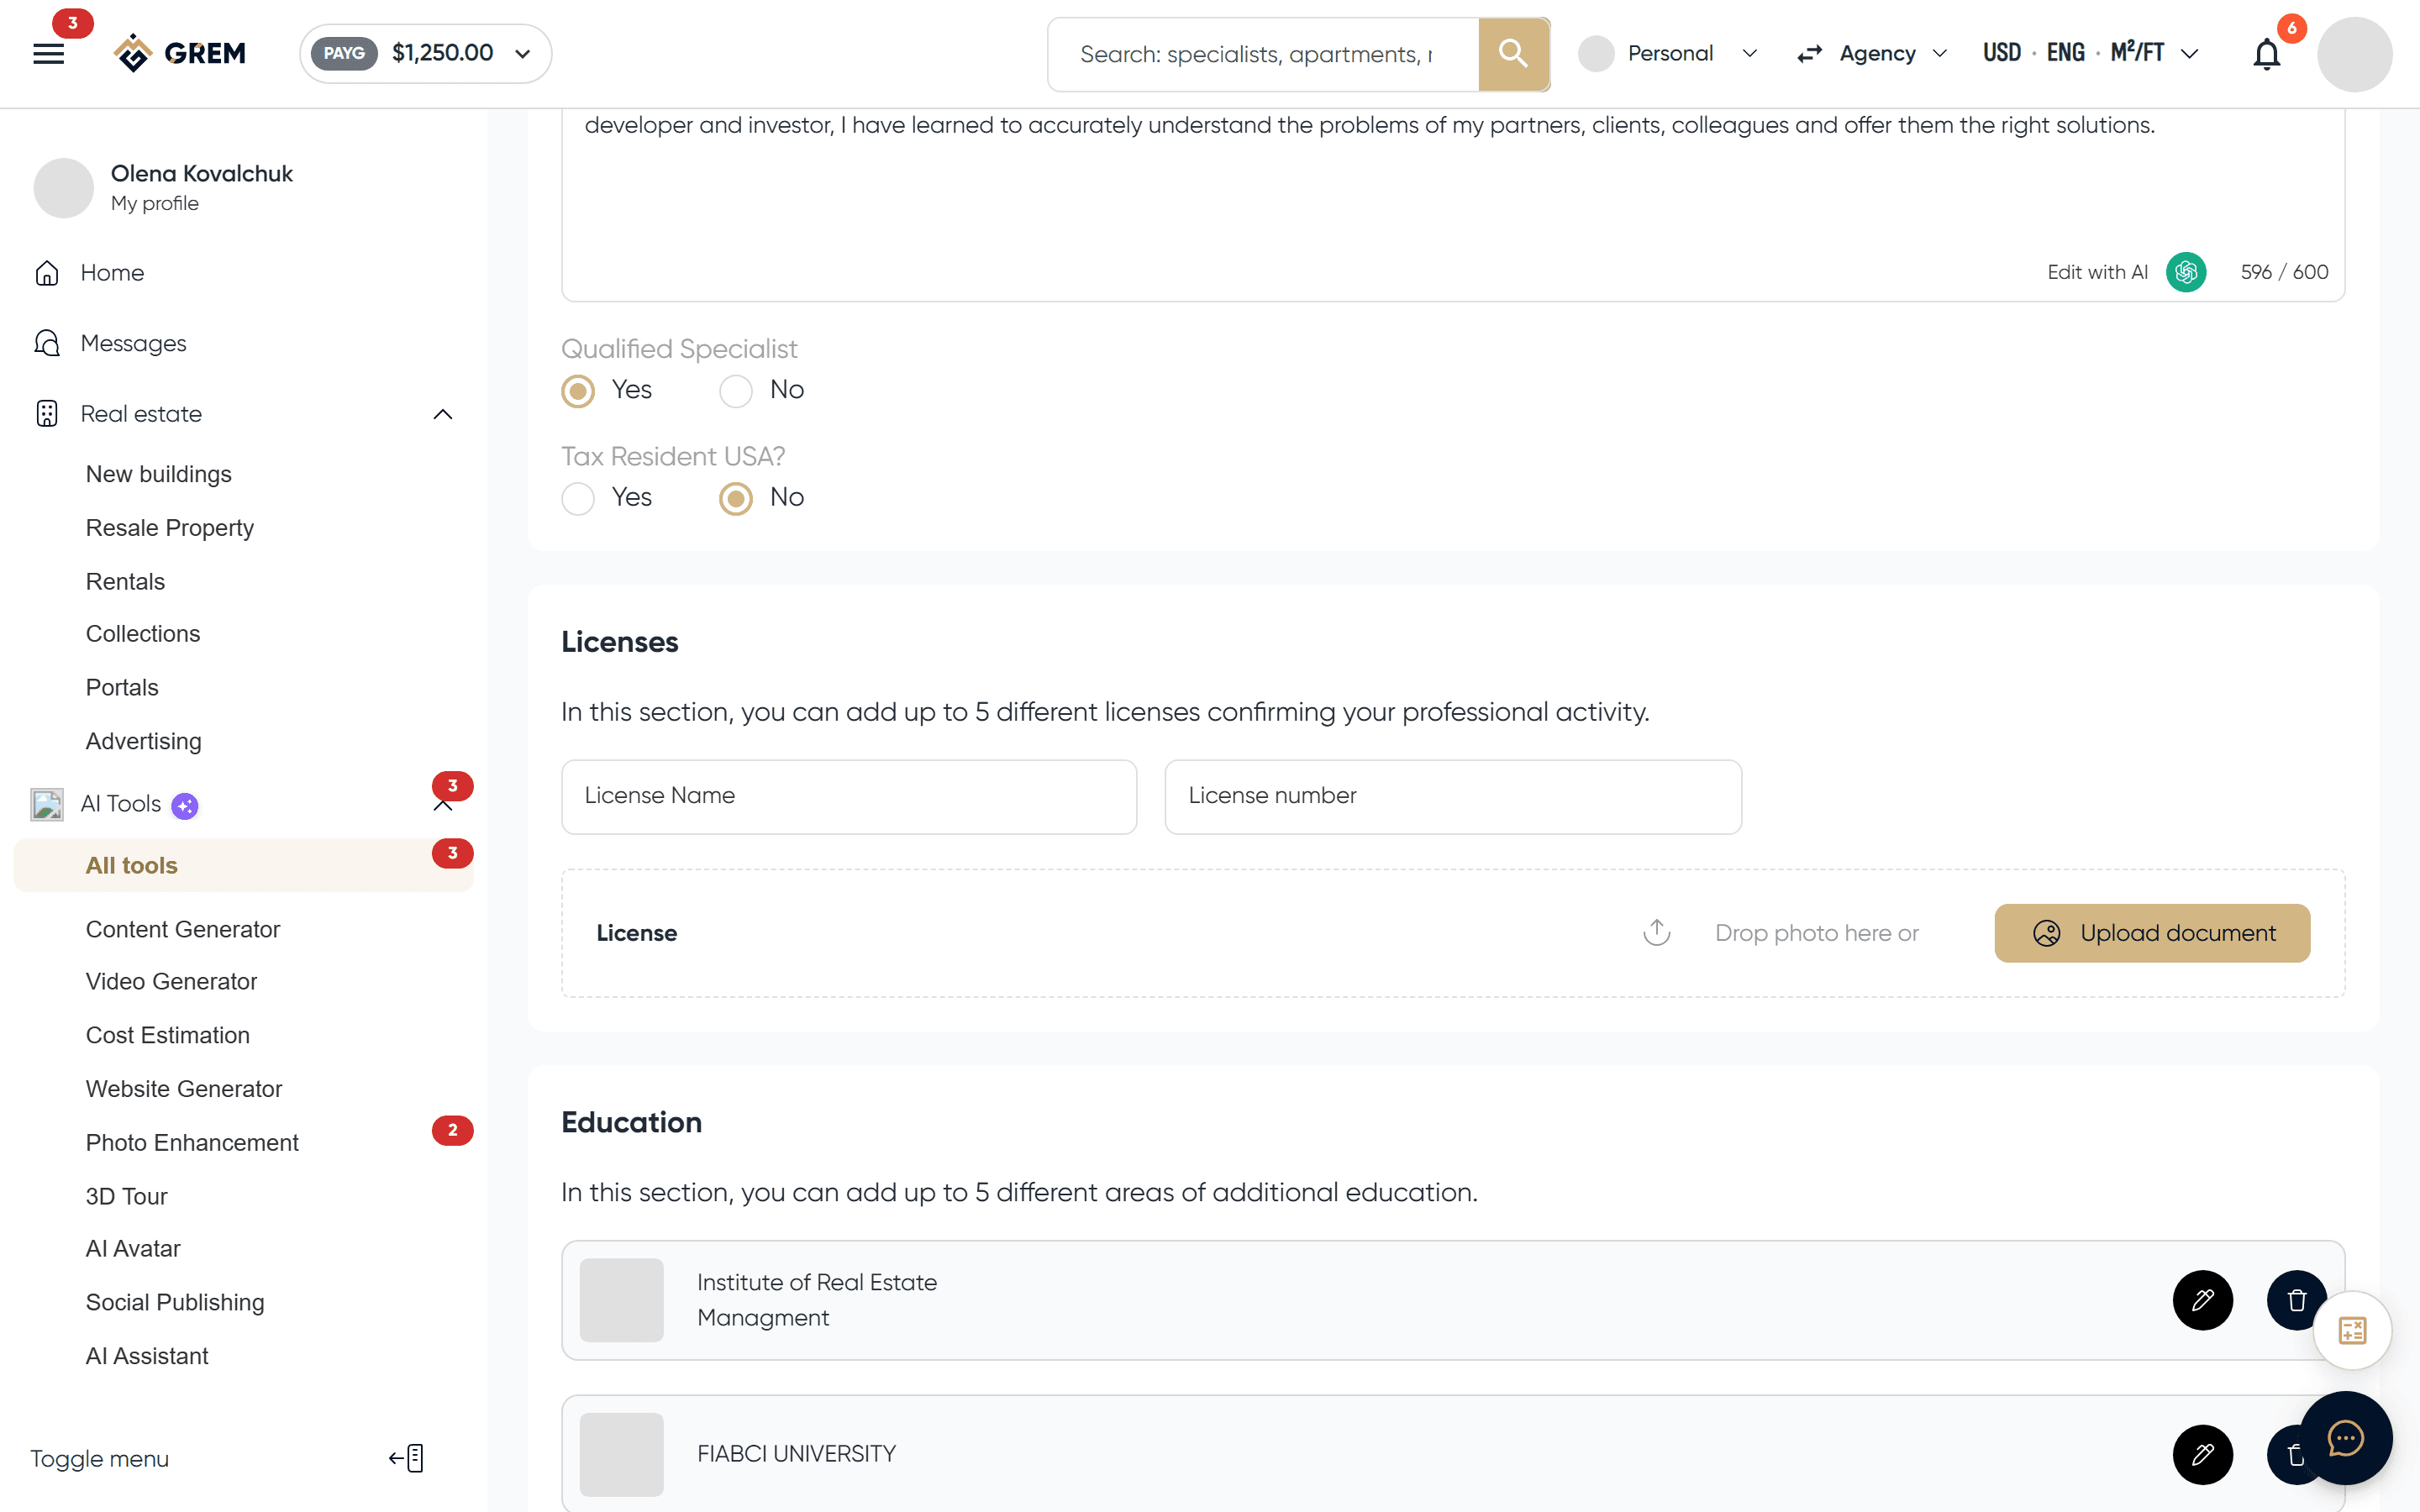The height and width of the screenshot is (1512, 2420).
Task: Click the upload arrow icon in License dropzone
Action: (1656, 932)
